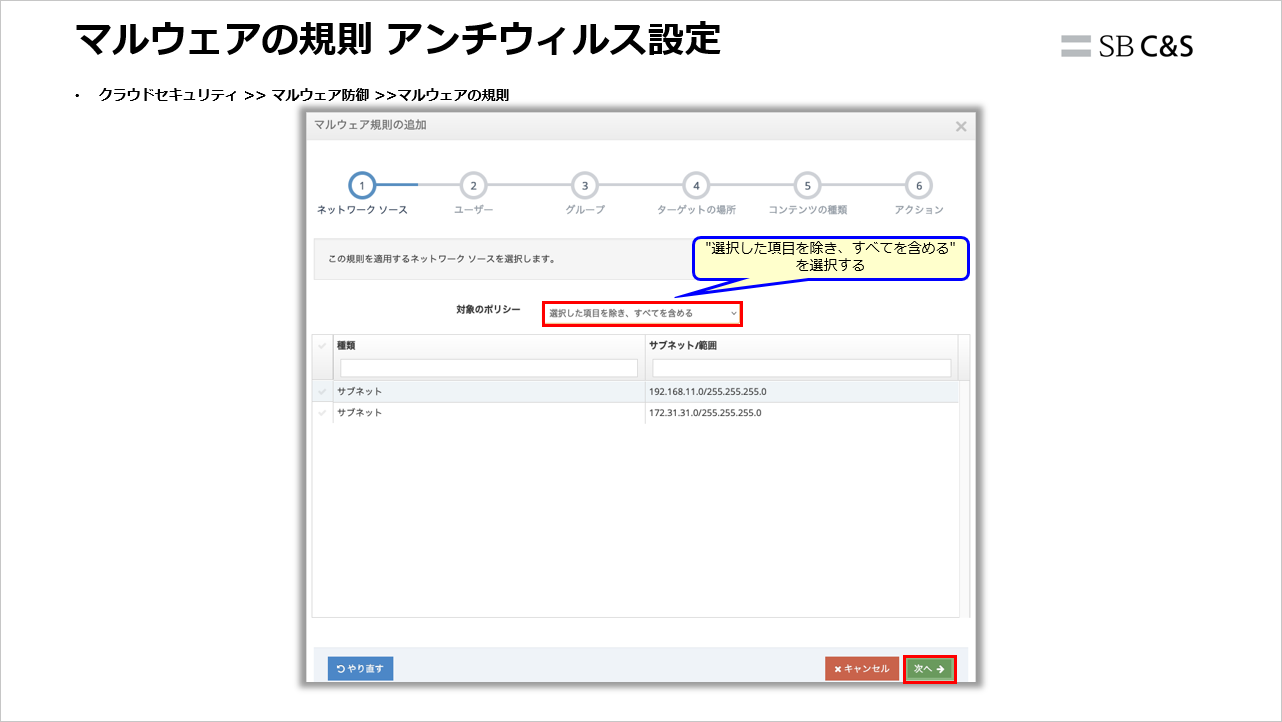Sort by the サブネット/範囲 column header
This screenshot has width=1282, height=722.
click(x=682, y=345)
